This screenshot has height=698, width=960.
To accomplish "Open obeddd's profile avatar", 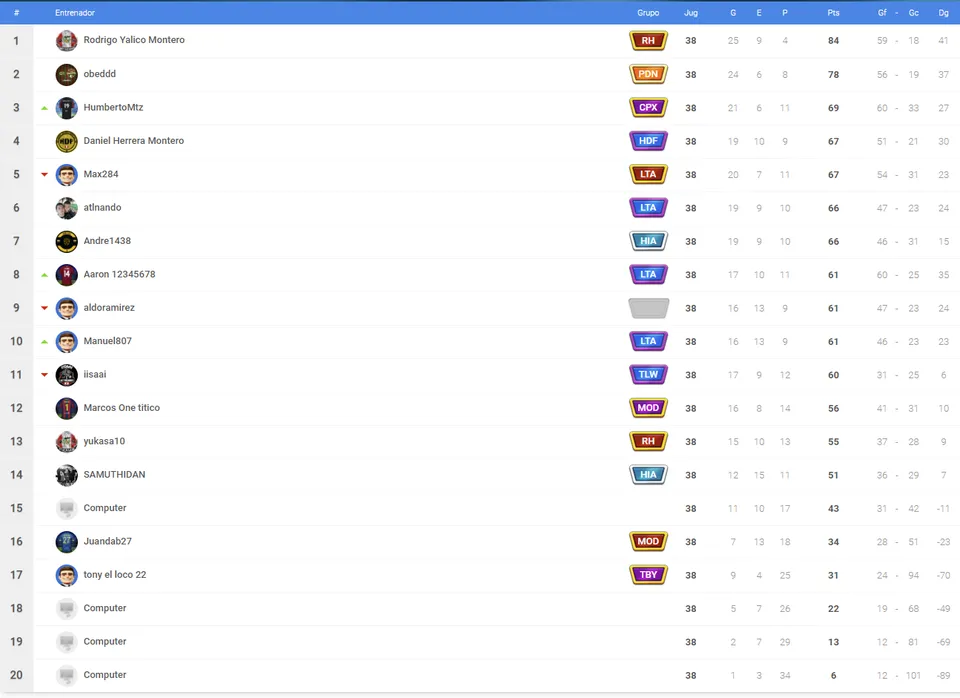I will click(66, 74).
